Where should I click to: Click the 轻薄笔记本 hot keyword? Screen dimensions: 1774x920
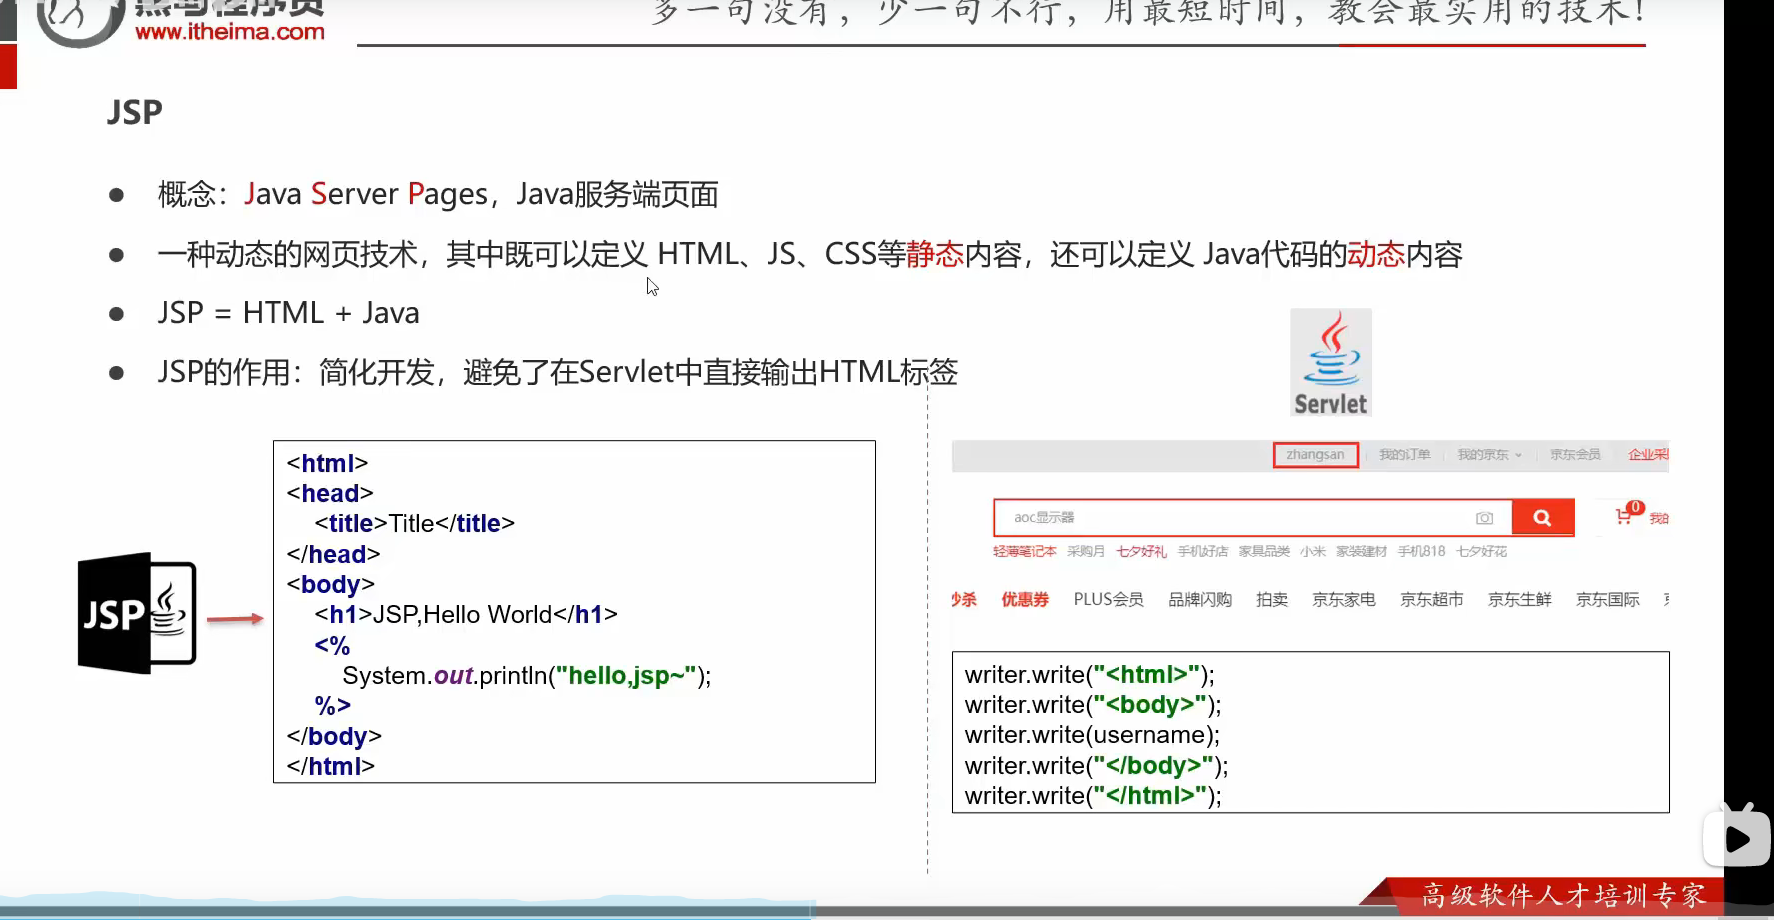pos(1024,551)
